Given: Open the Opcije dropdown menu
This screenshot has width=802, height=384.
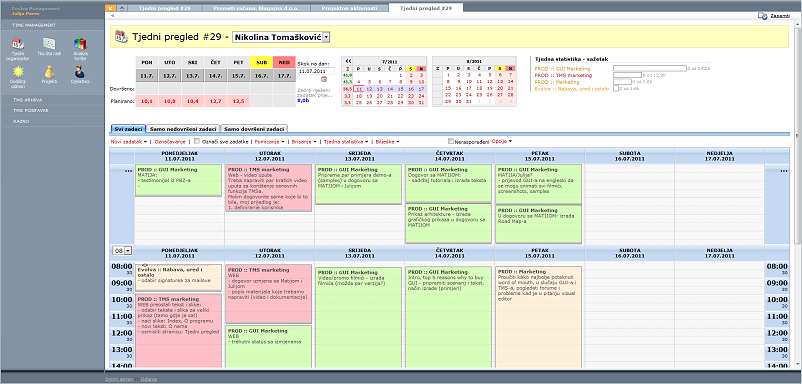Looking at the screenshot, I should tap(502, 141).
